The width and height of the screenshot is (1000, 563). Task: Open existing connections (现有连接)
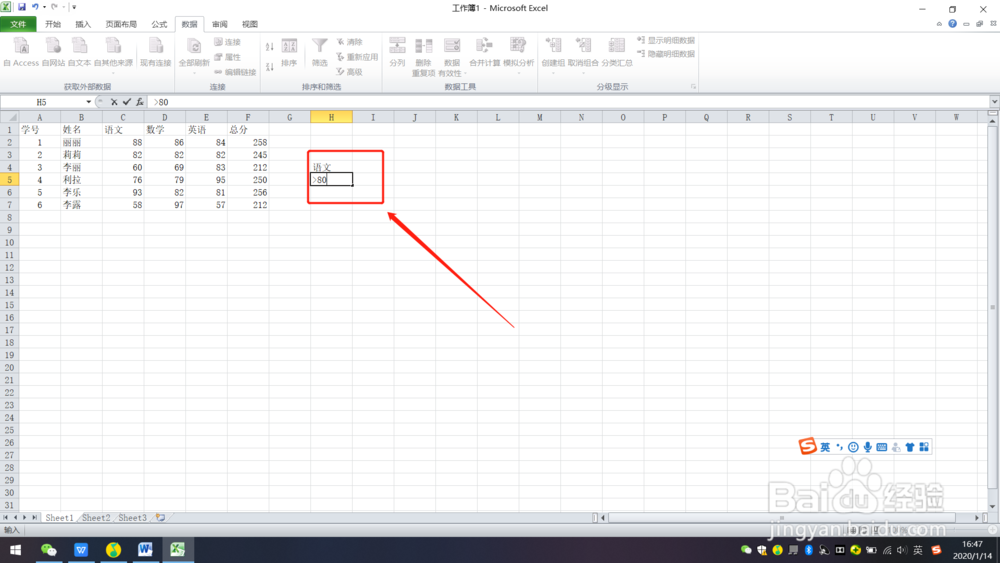pyautogui.click(x=156, y=52)
